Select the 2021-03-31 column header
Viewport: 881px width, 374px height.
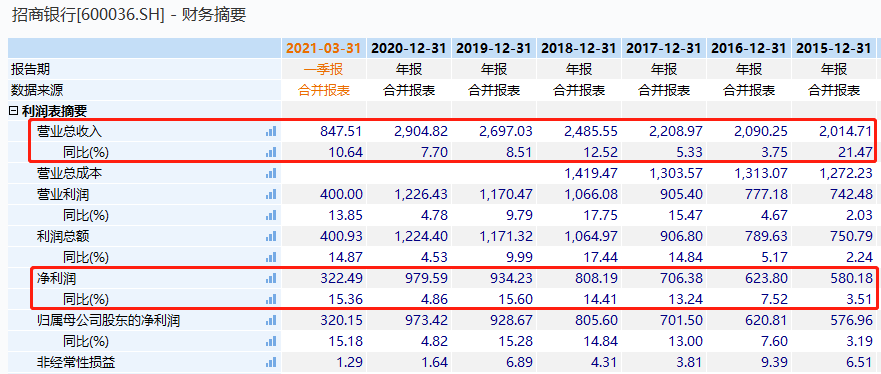point(324,48)
